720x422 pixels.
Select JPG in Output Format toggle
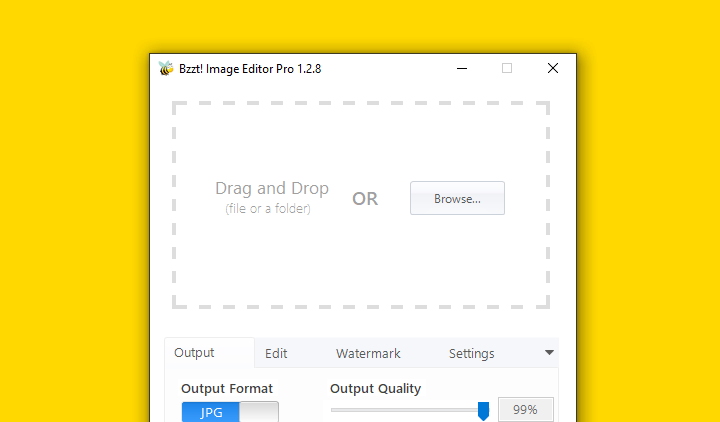pos(211,412)
